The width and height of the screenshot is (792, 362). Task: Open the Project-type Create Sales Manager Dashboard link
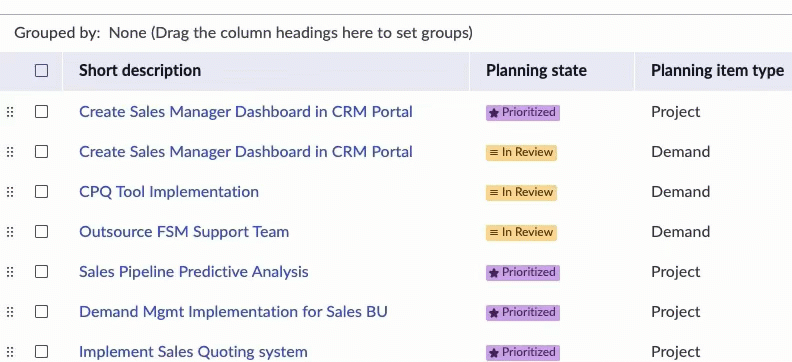pos(245,112)
